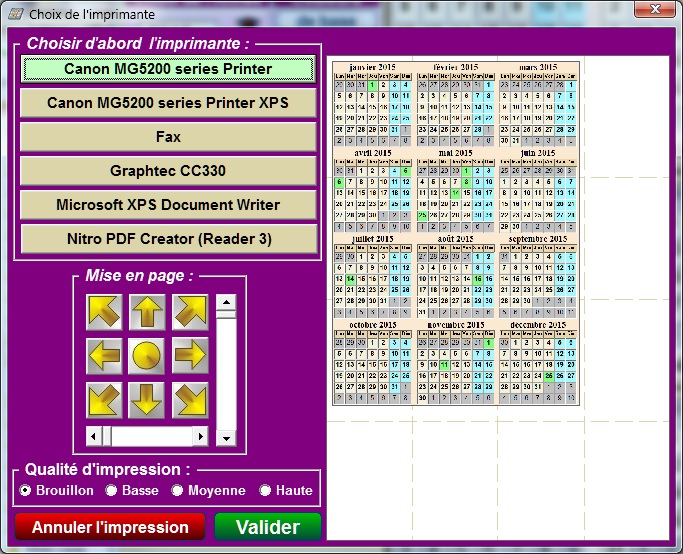Select Brouillon print quality
683x554 pixels.
26,491
